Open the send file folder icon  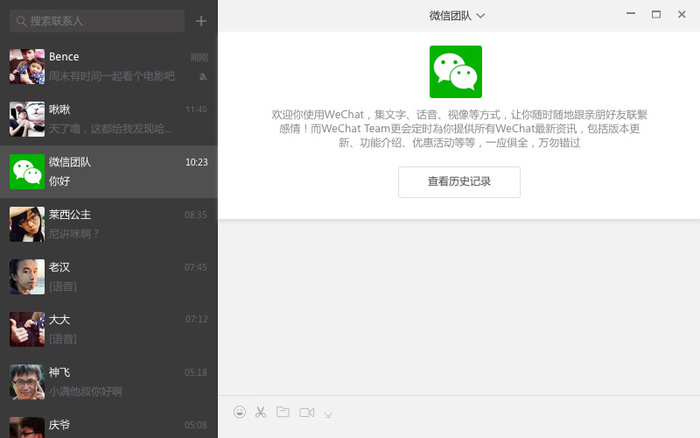283,412
